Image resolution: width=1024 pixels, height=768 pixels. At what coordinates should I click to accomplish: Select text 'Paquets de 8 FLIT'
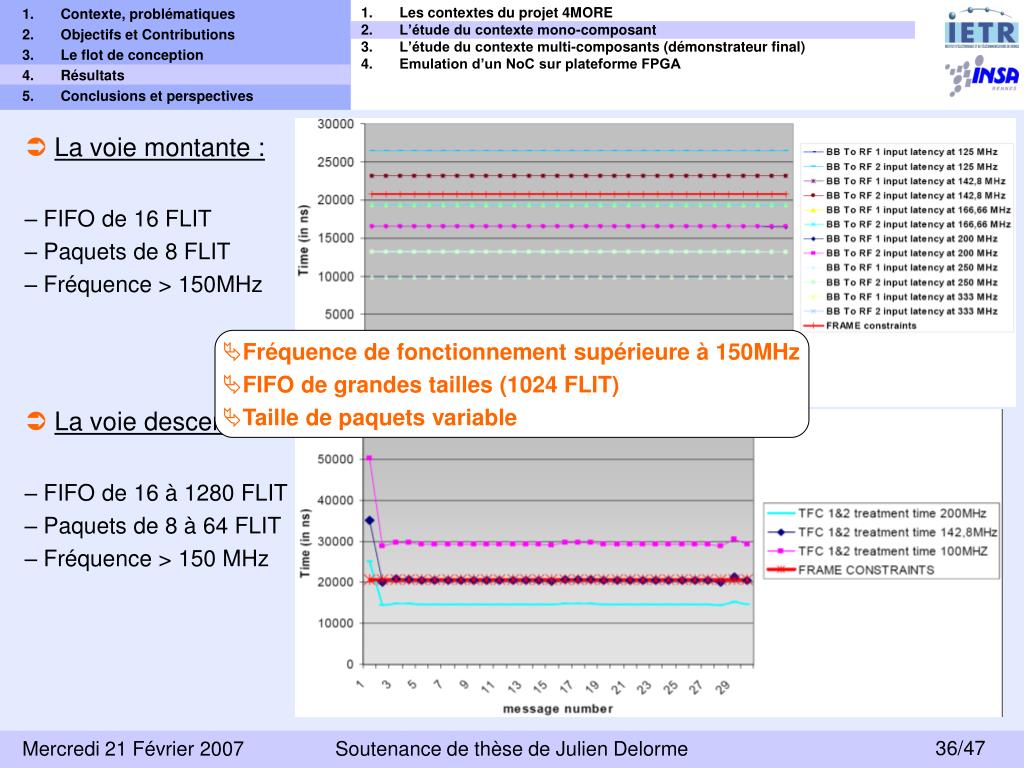coord(136,251)
